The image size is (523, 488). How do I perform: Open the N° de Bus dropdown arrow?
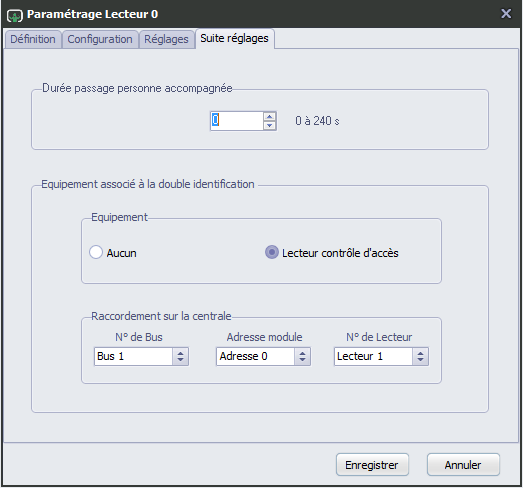pos(180,356)
